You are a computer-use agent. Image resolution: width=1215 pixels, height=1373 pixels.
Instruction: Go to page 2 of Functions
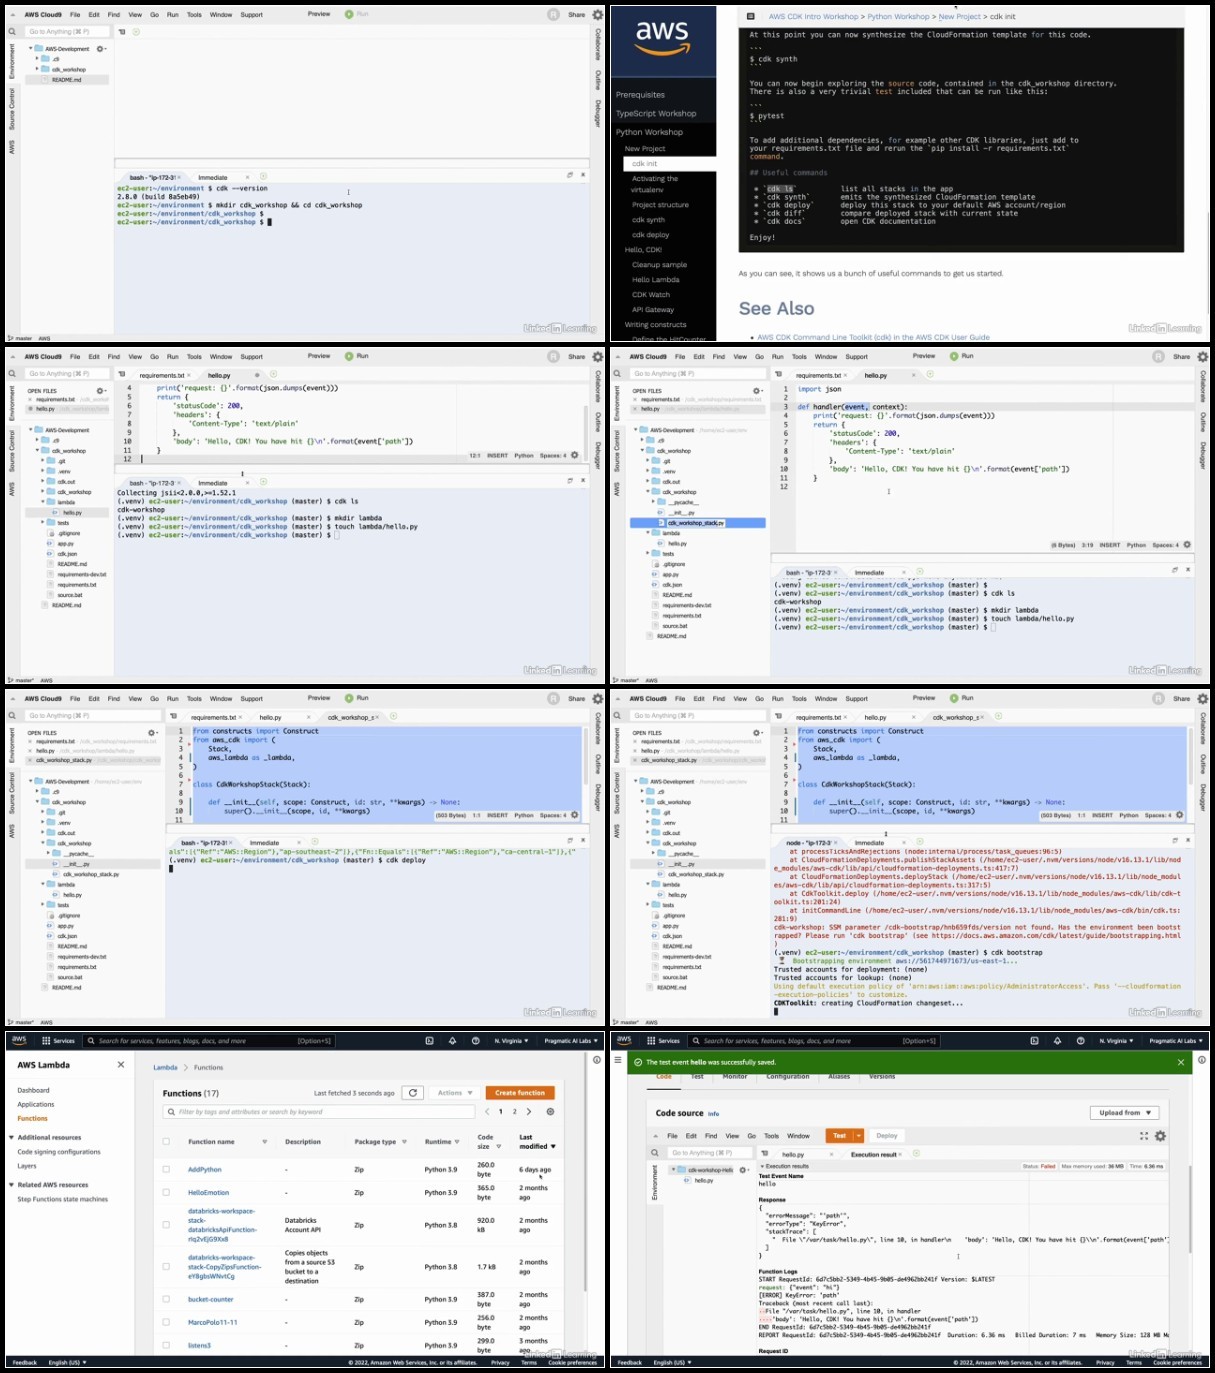[515, 1112]
